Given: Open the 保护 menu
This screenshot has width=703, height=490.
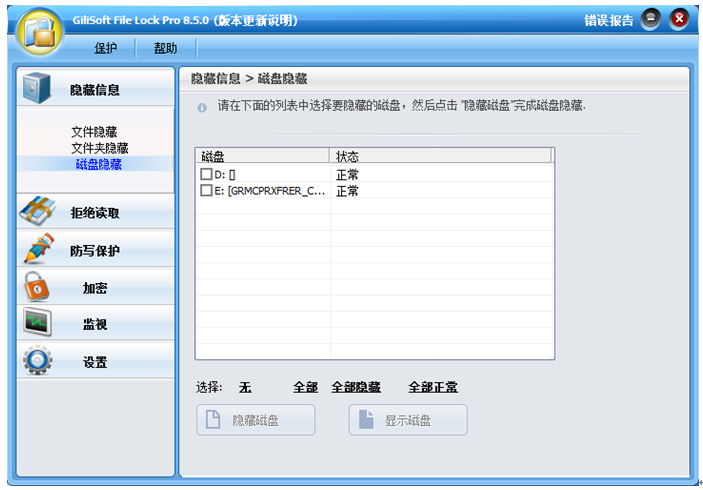Looking at the screenshot, I should (106, 48).
